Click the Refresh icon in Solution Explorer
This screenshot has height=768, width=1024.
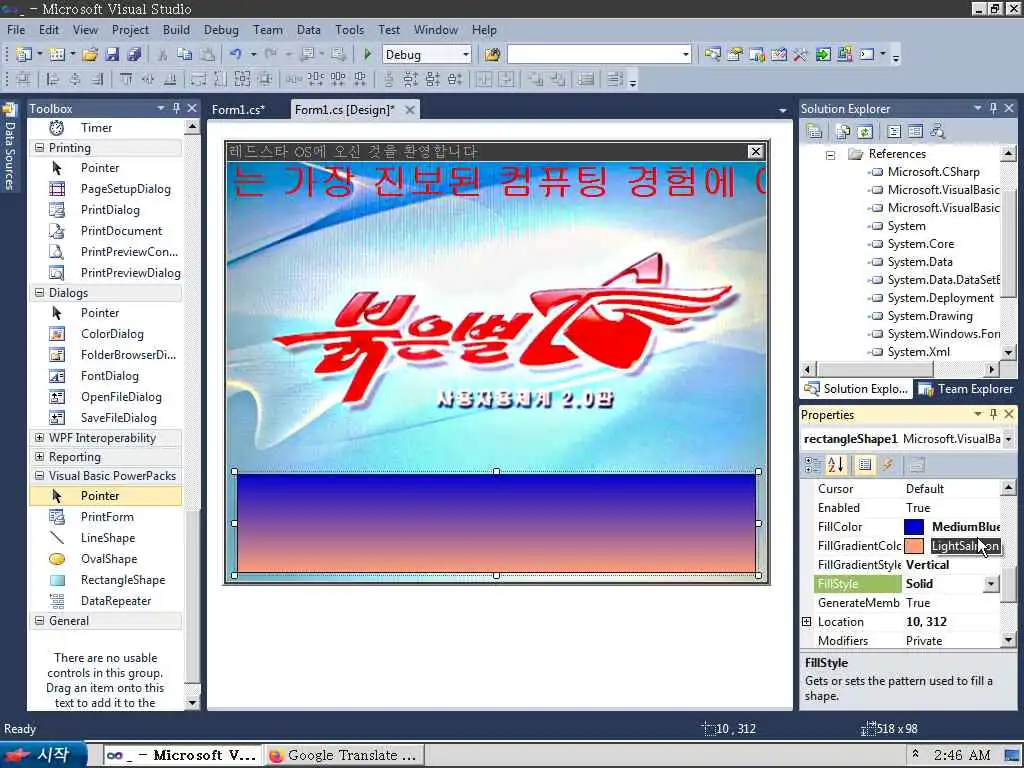pyautogui.click(x=865, y=131)
